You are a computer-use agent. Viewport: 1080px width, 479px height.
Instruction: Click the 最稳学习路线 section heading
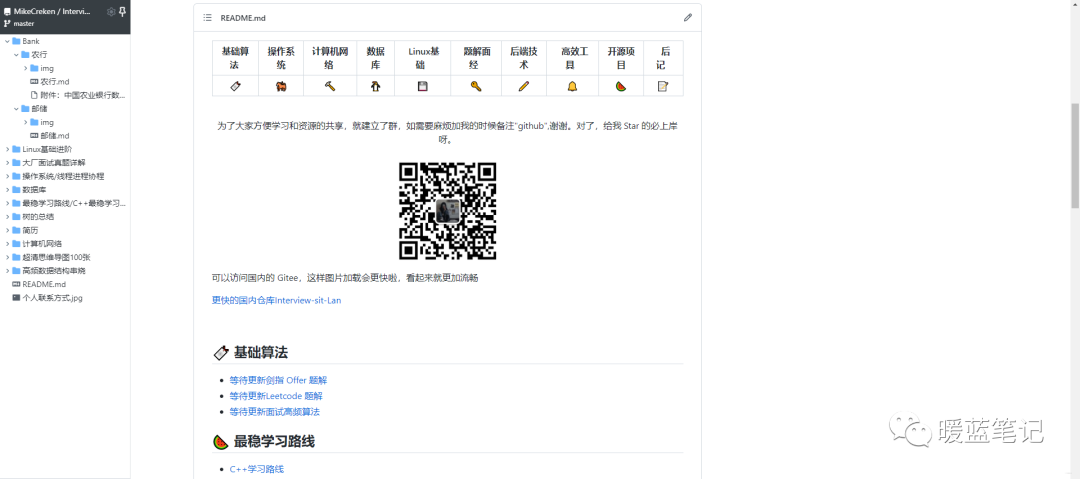(274, 442)
